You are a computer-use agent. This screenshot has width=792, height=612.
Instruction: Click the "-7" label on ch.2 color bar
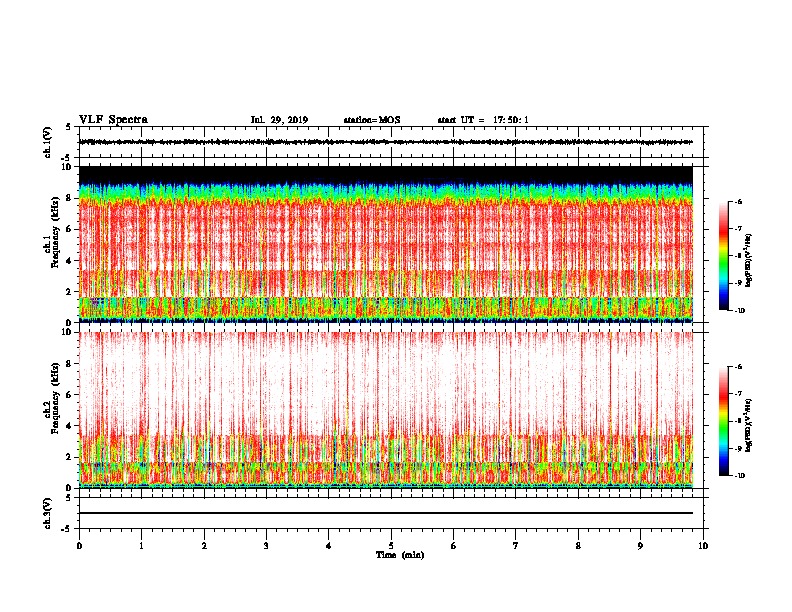pyautogui.click(x=738, y=393)
